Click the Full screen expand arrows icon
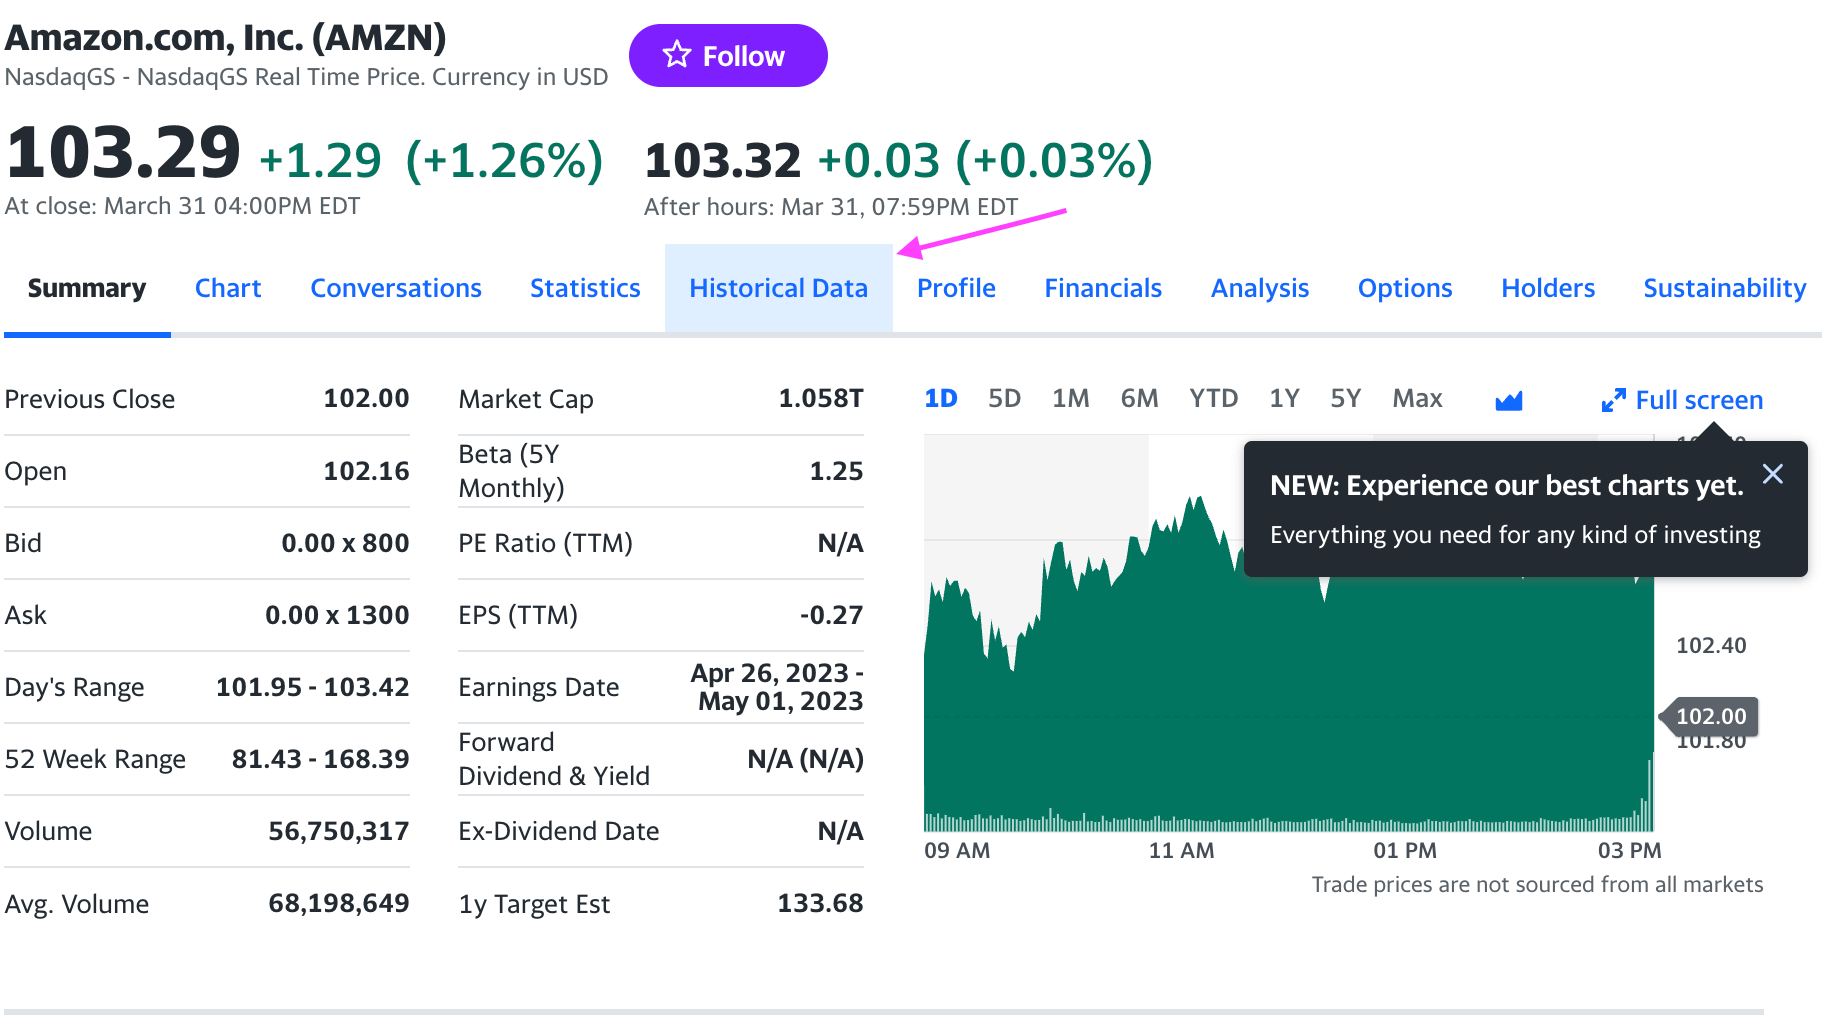Image resolution: width=1822 pixels, height=1020 pixels. tap(1614, 400)
